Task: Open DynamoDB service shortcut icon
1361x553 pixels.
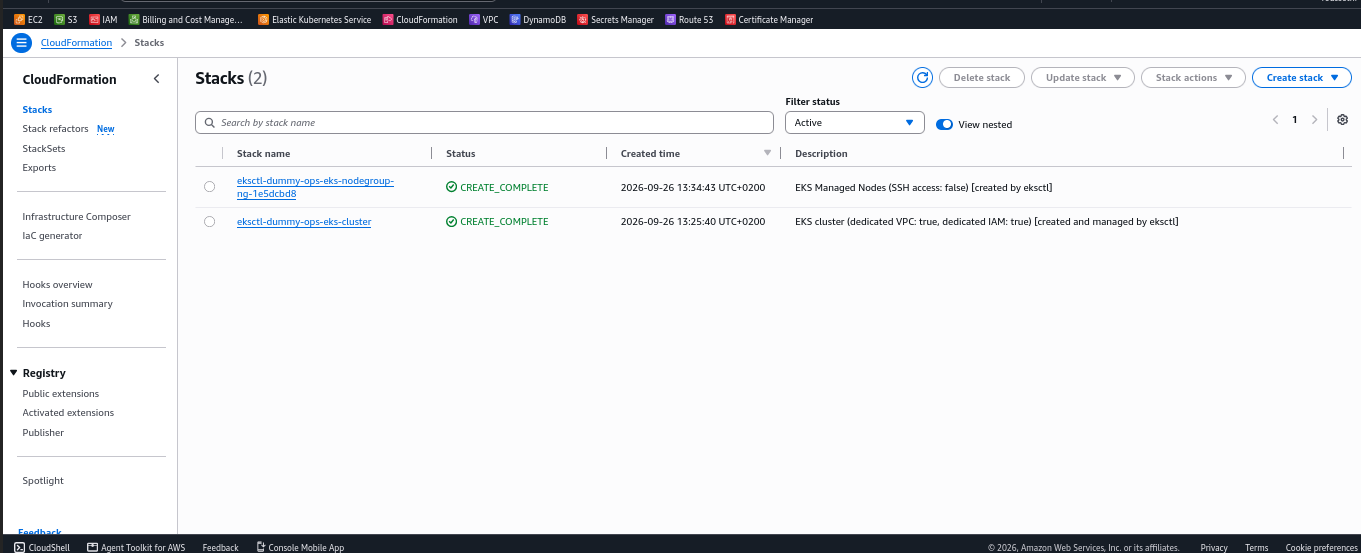Action: tap(515, 19)
